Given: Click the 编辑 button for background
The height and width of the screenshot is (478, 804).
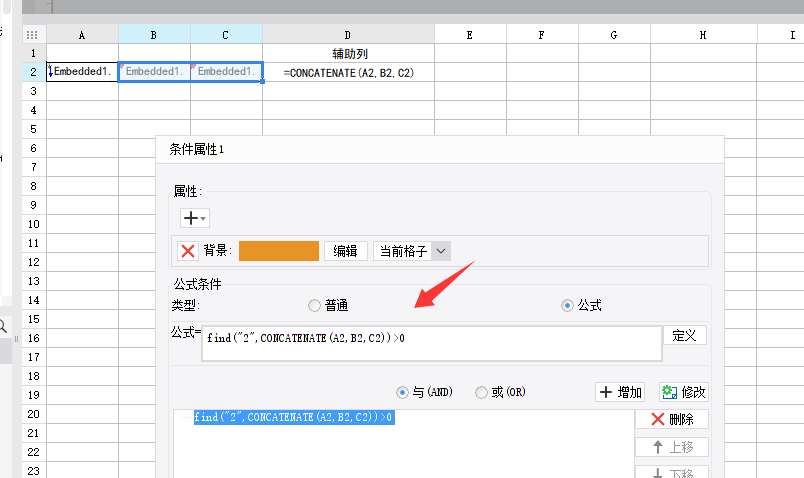Looking at the screenshot, I should [x=346, y=251].
